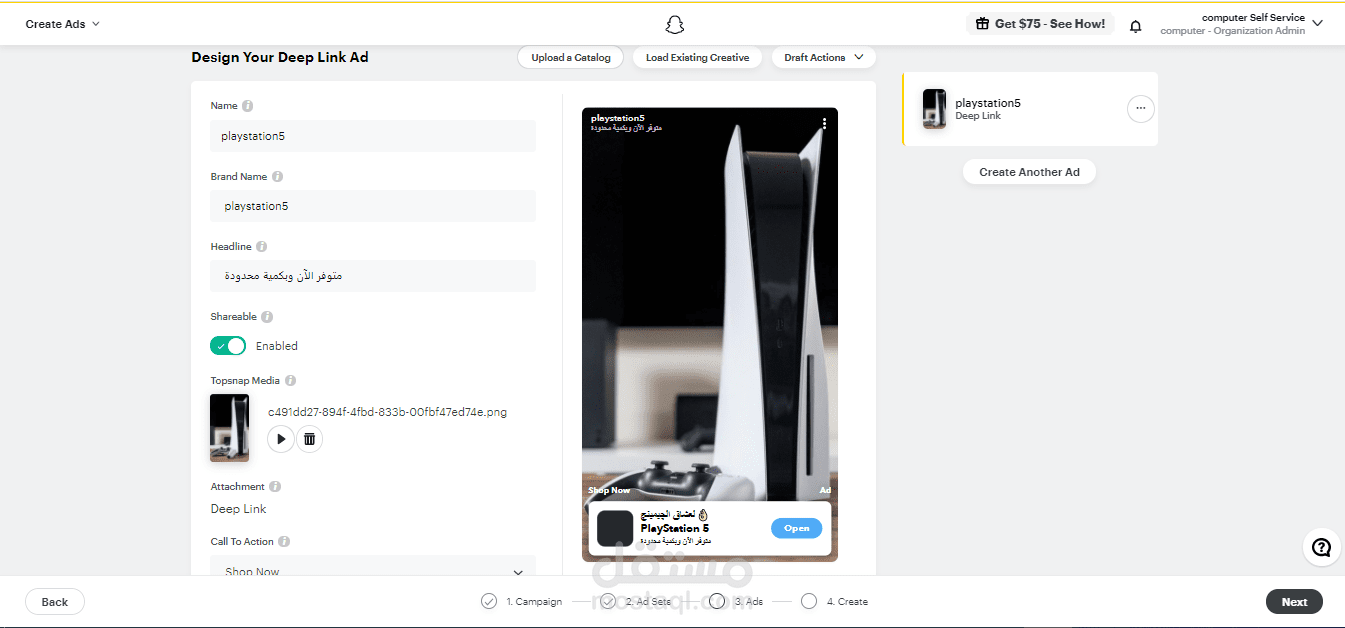Click the Open button in ad preview
This screenshot has height=628, width=1345.
(x=797, y=528)
